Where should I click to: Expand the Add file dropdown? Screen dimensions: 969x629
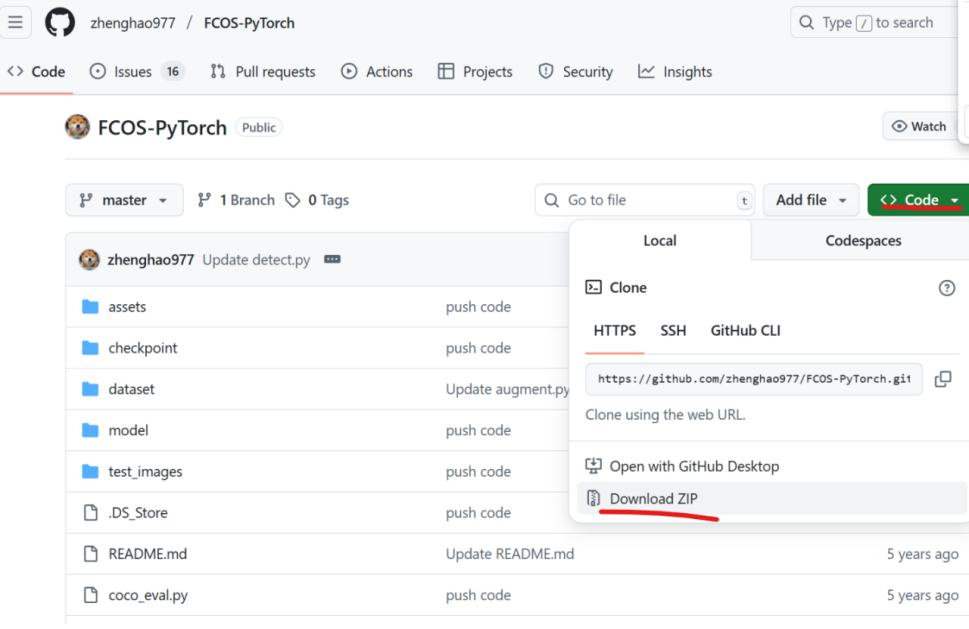click(x=811, y=200)
